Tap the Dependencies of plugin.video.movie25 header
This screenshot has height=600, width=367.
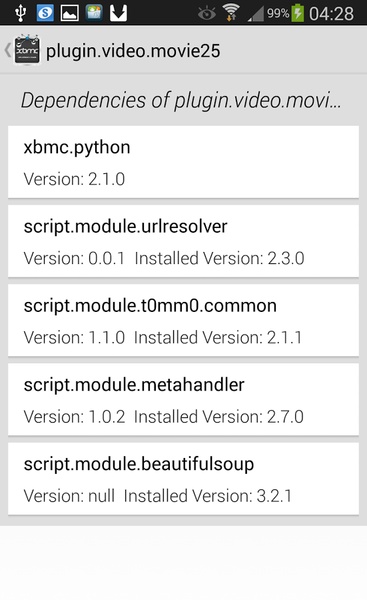pyautogui.click(x=181, y=101)
